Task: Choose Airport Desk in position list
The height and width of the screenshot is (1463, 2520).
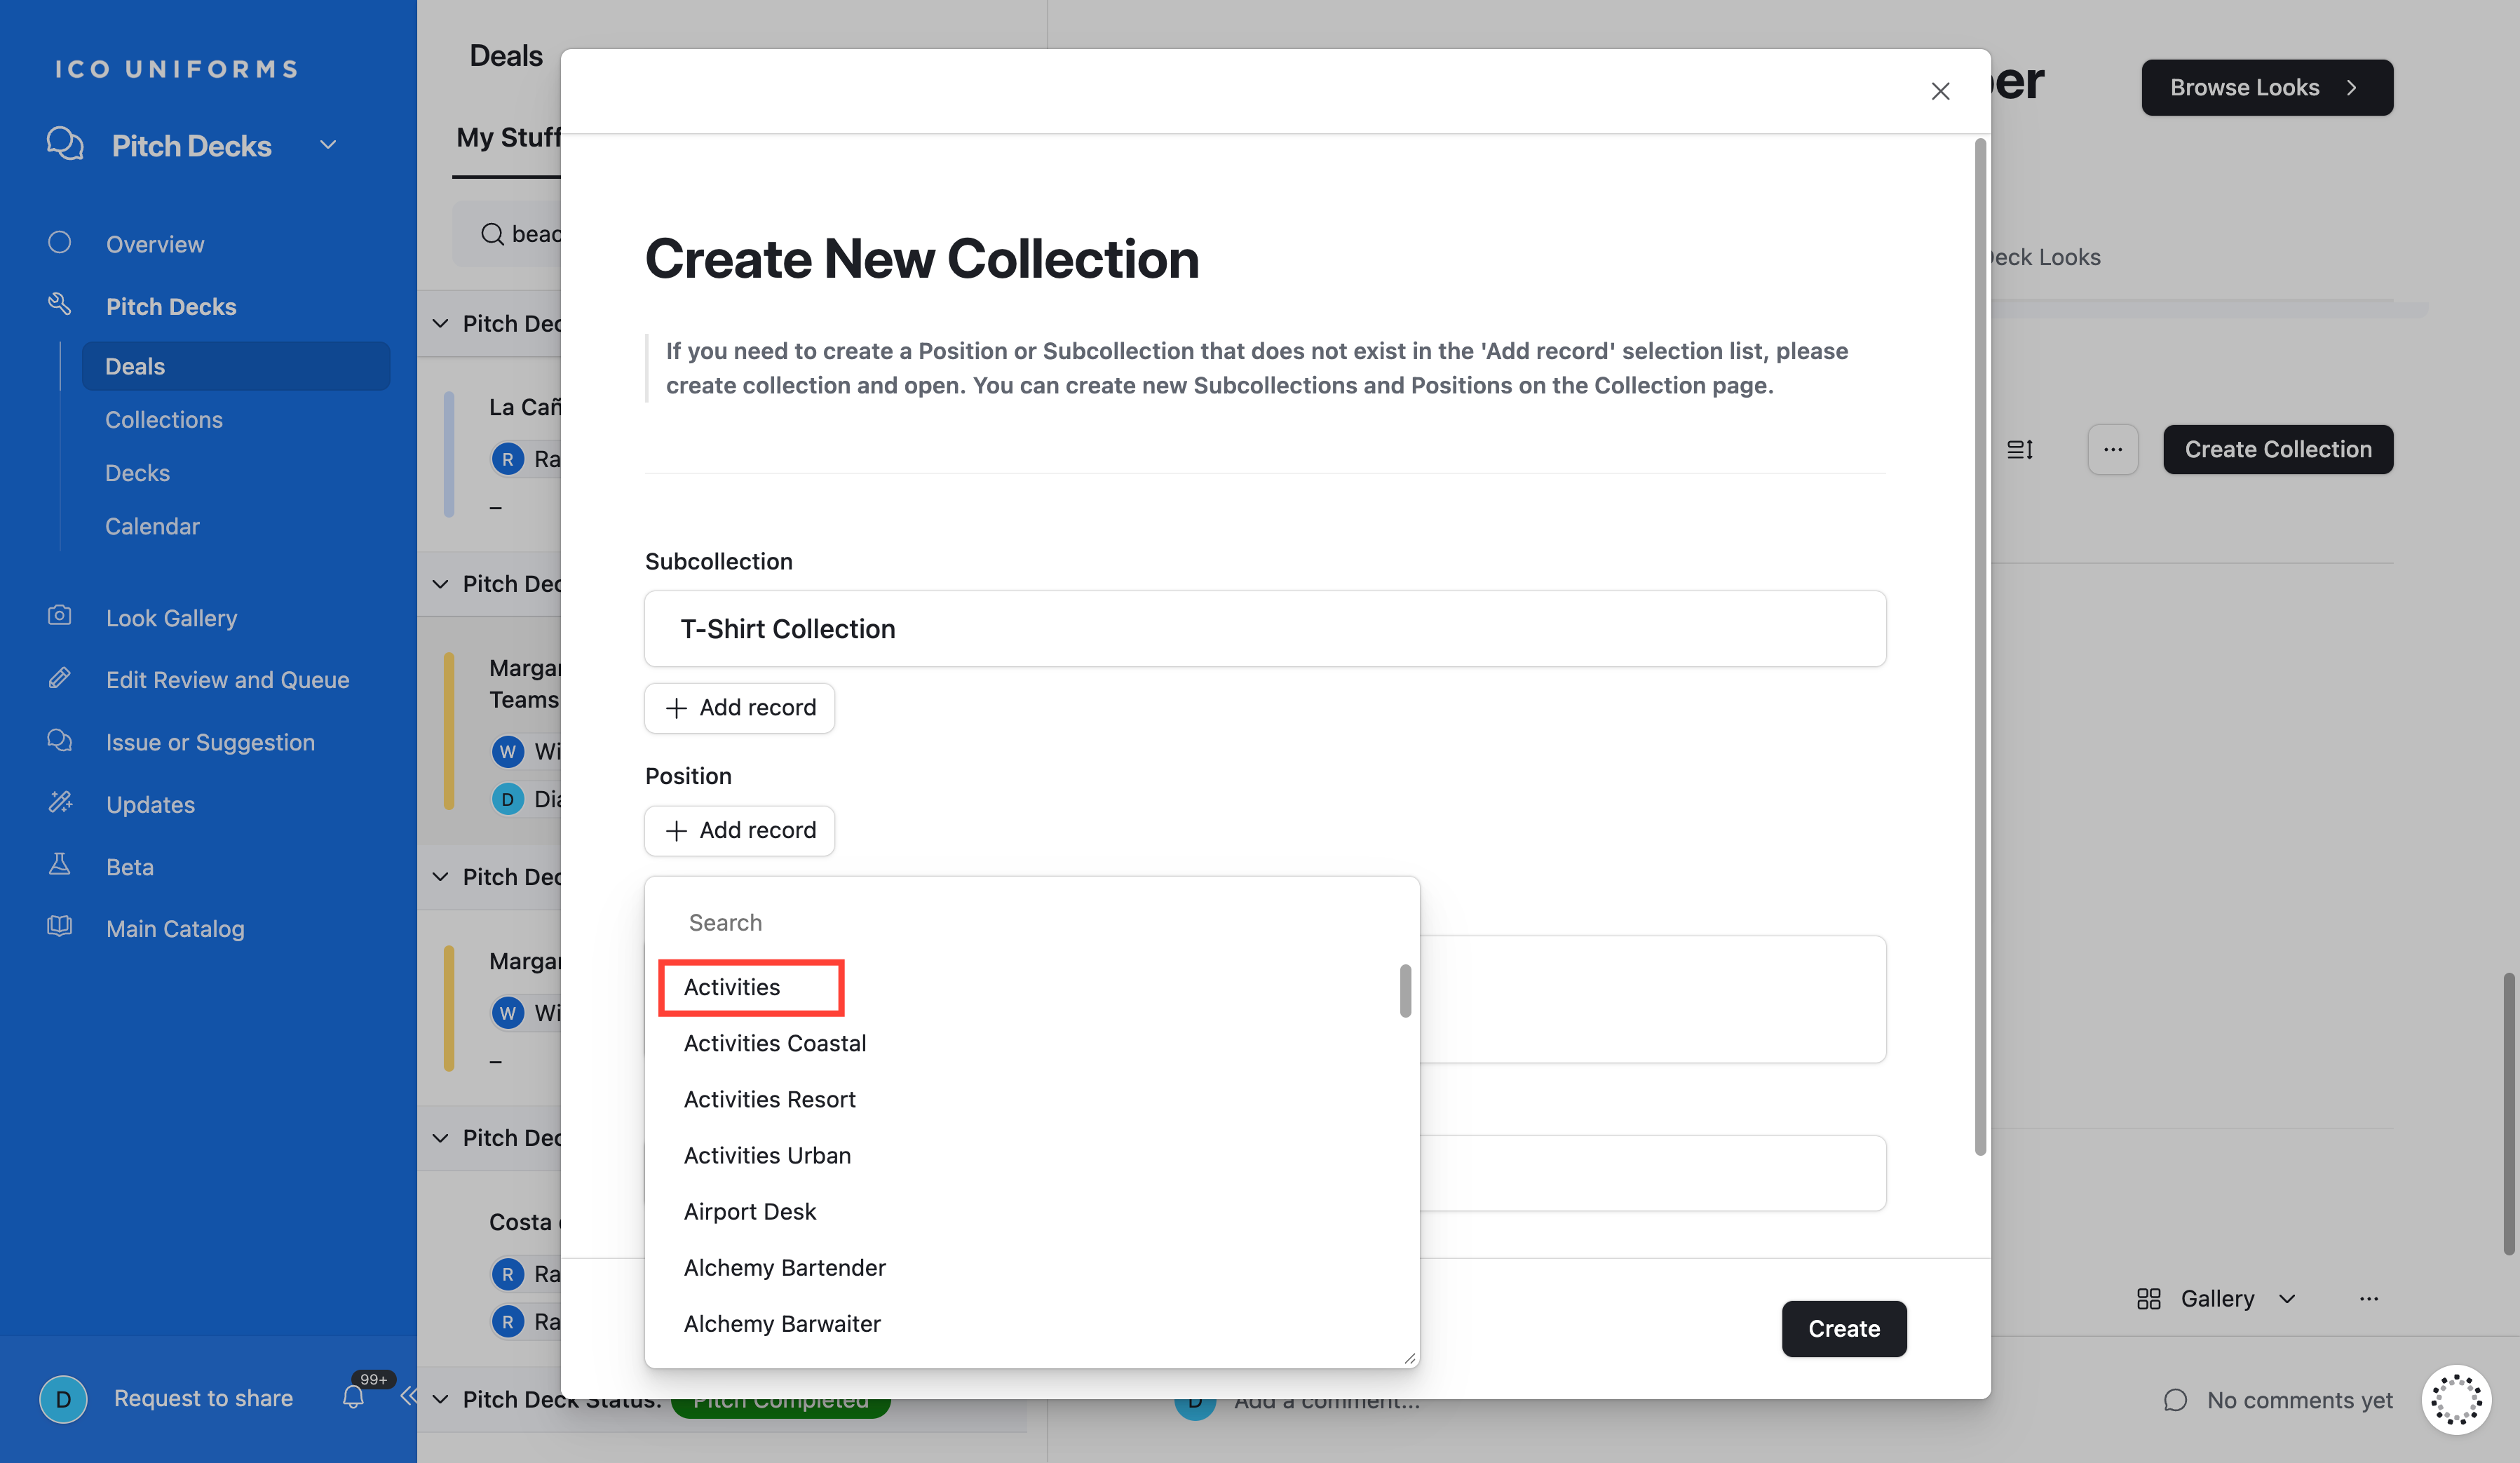Action: (750, 1211)
